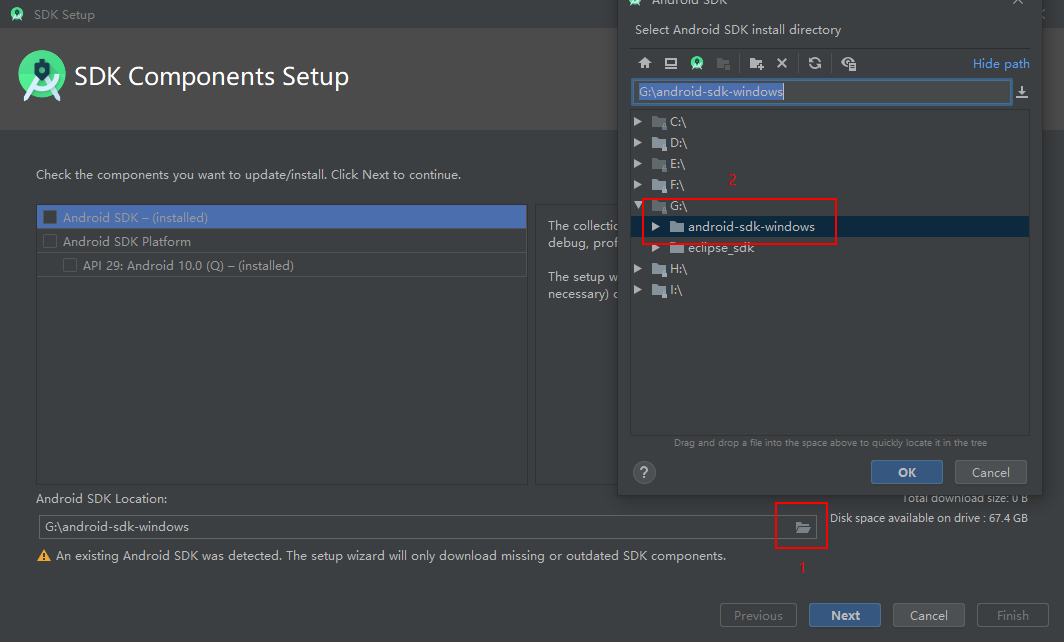Collapse the G:\ drive node
The height and width of the screenshot is (642, 1064).
[638, 206]
